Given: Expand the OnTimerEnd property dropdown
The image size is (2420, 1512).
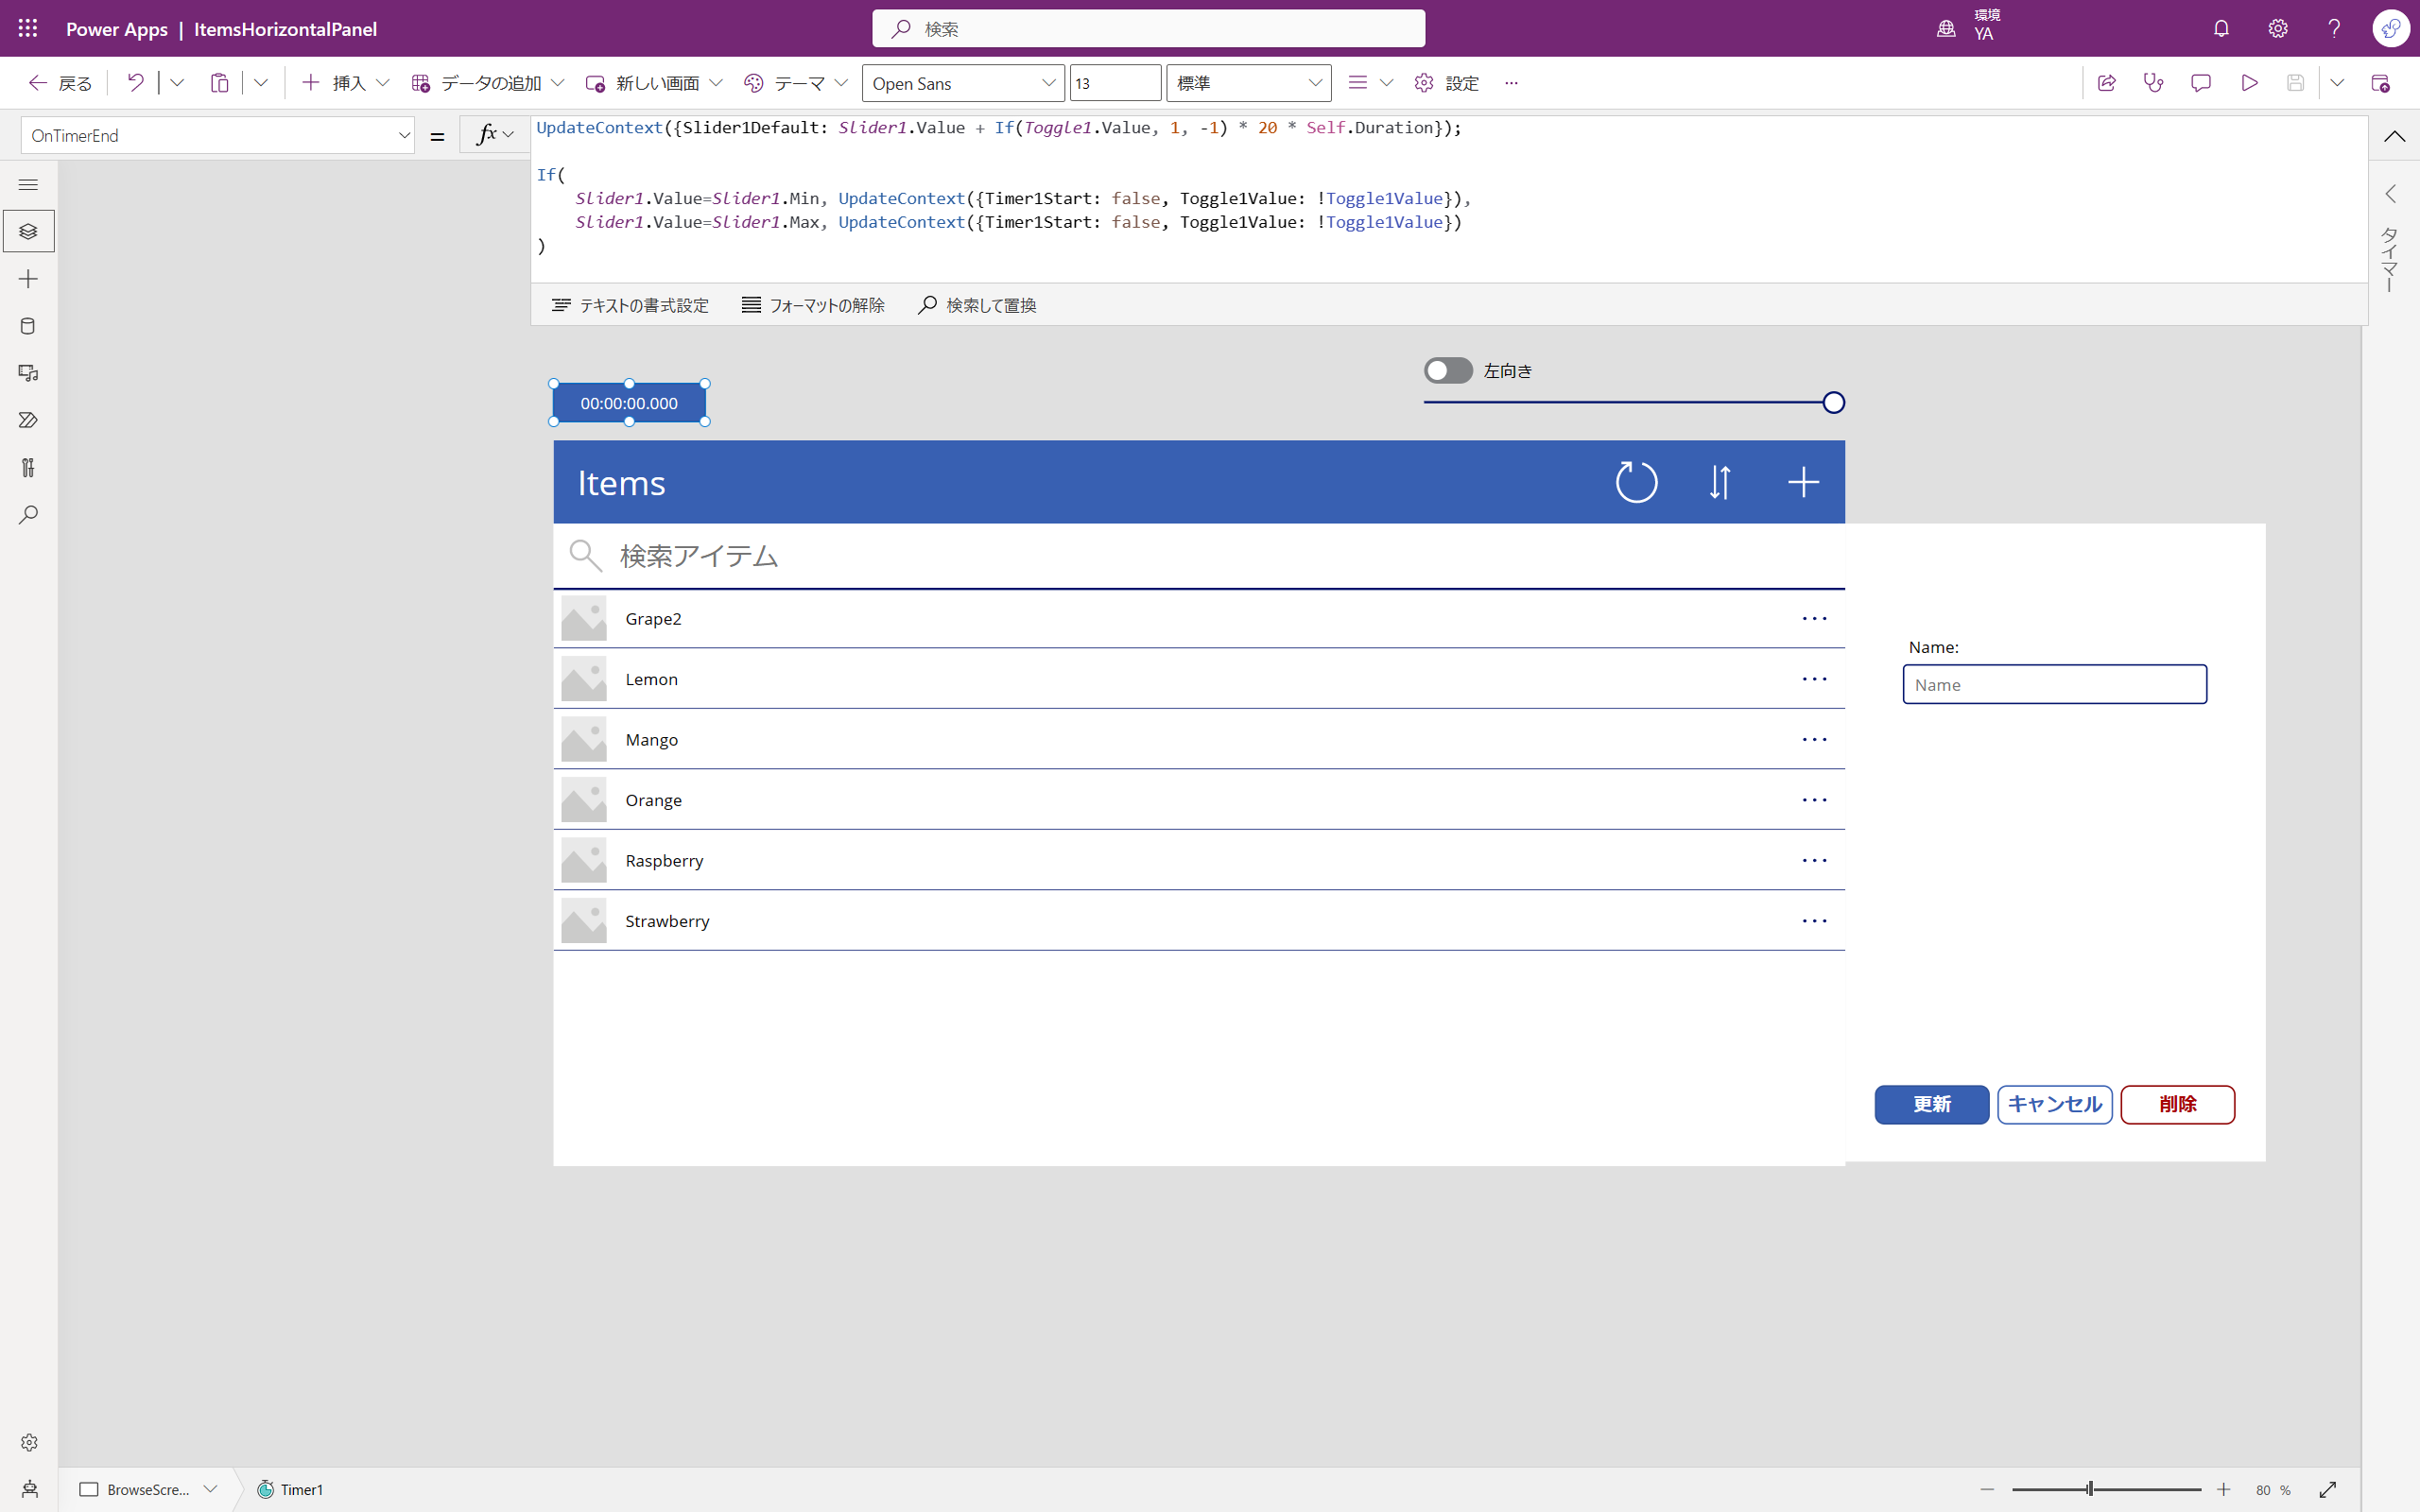Looking at the screenshot, I should 403,135.
